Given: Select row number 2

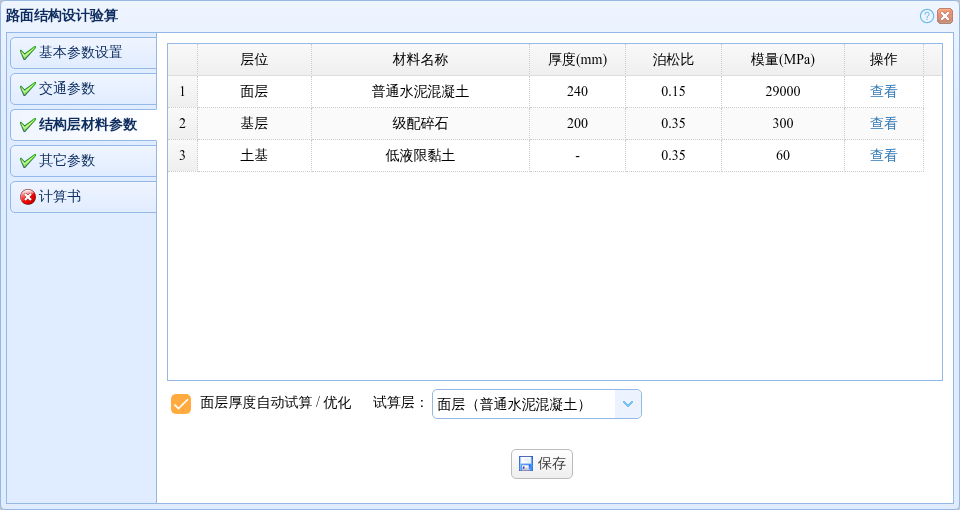Looking at the screenshot, I should coord(182,124).
